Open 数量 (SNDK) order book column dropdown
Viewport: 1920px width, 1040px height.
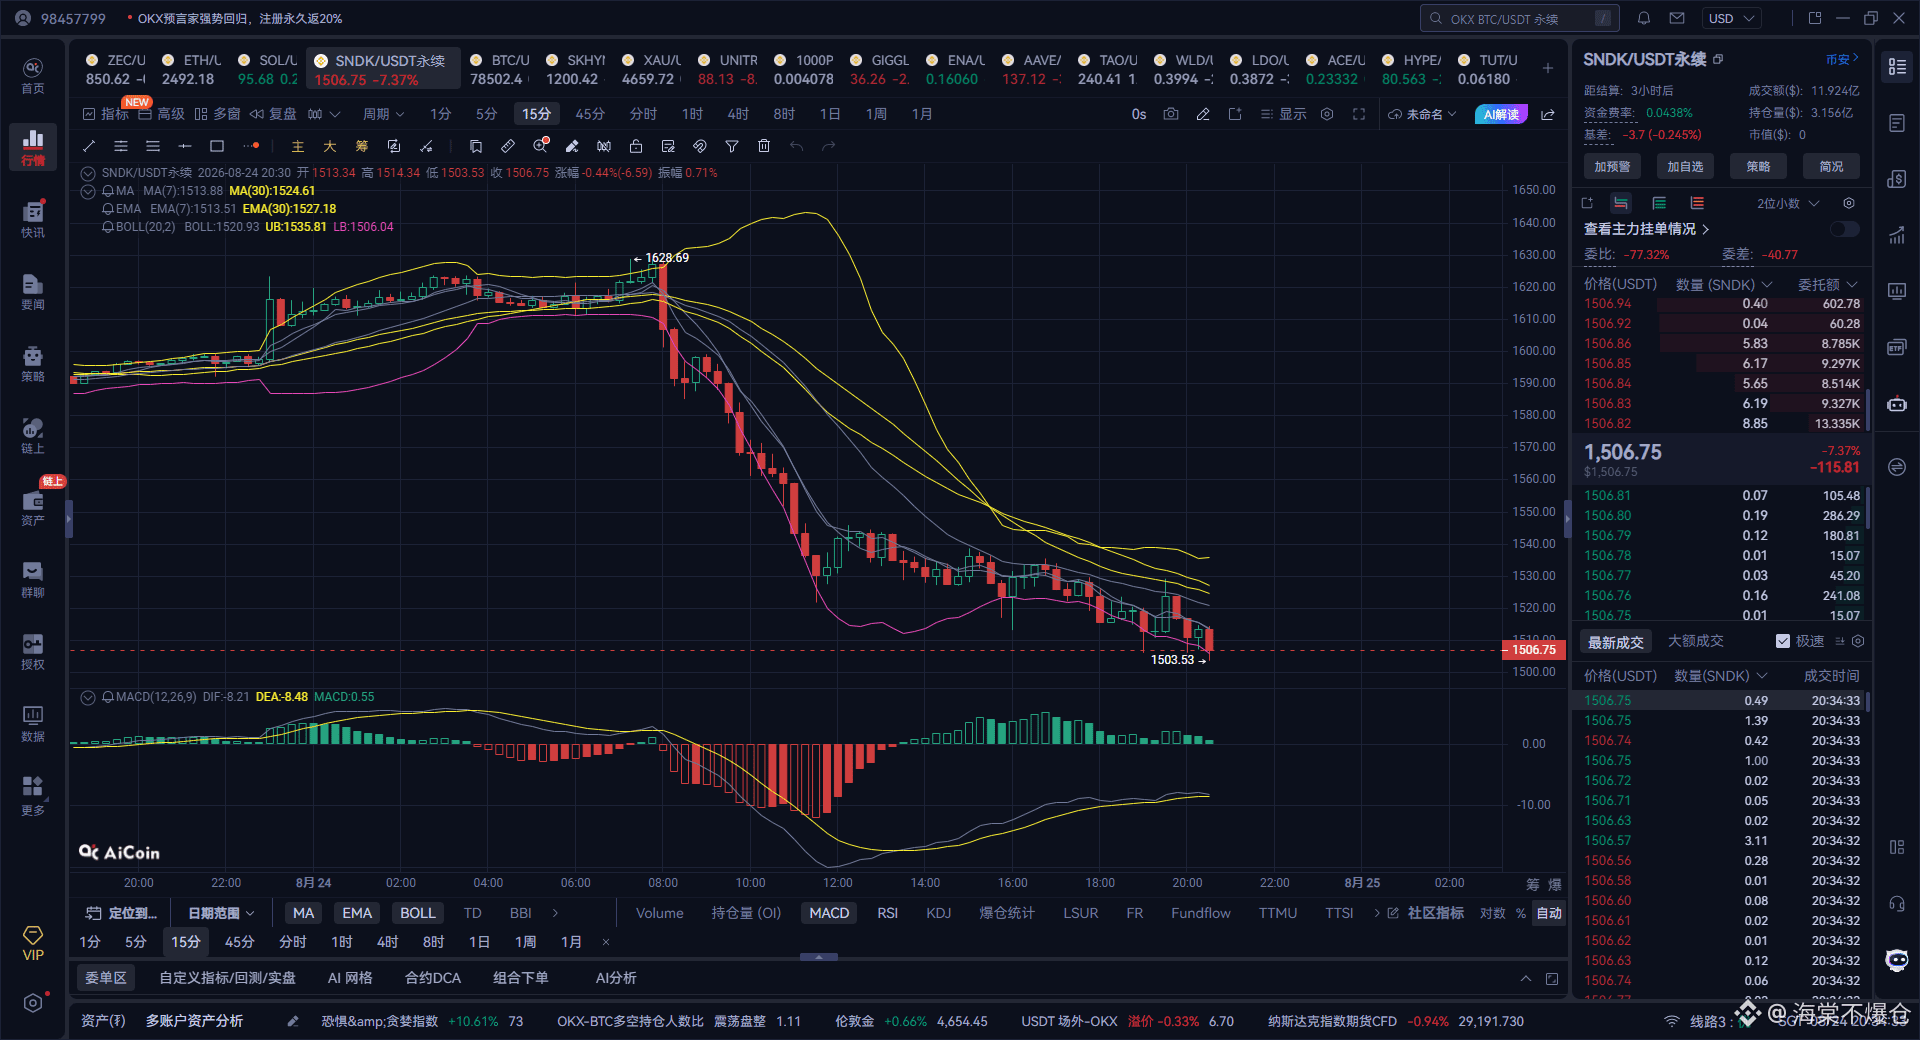[x=1724, y=285]
